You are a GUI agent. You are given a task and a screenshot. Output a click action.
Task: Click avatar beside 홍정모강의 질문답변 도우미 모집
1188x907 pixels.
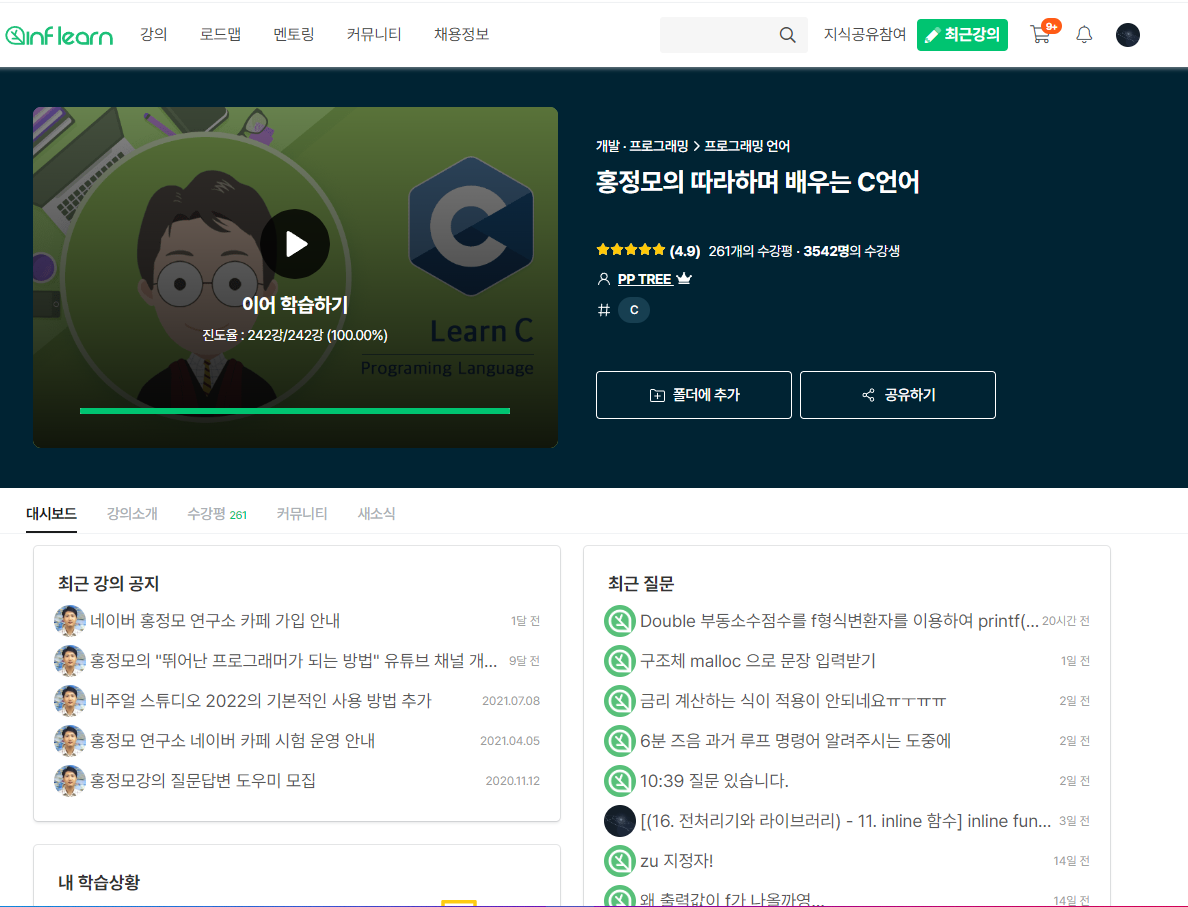tap(70, 780)
